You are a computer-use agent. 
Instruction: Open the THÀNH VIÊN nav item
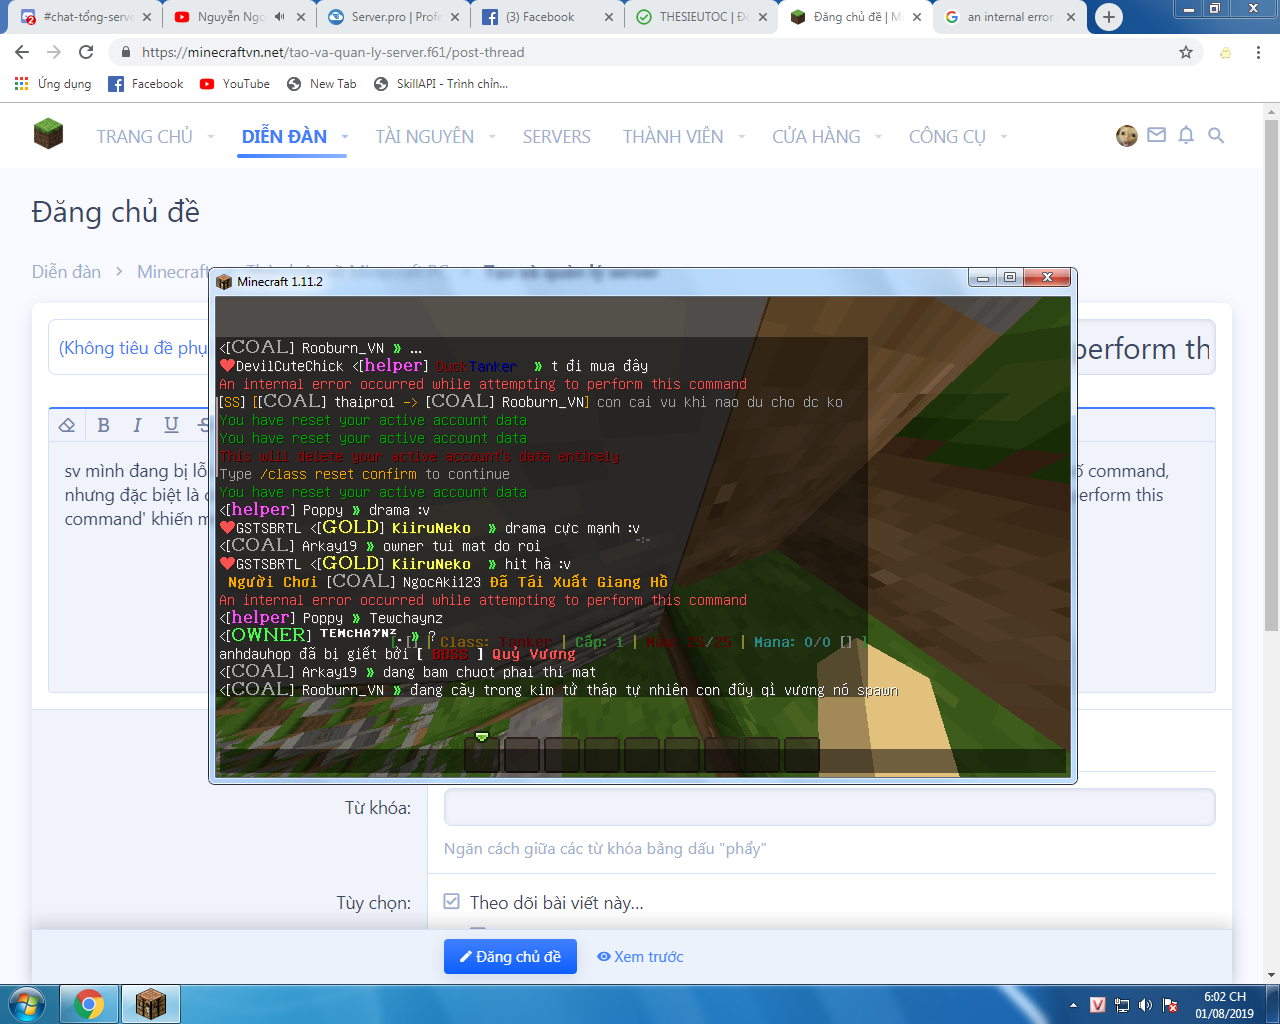pos(673,137)
